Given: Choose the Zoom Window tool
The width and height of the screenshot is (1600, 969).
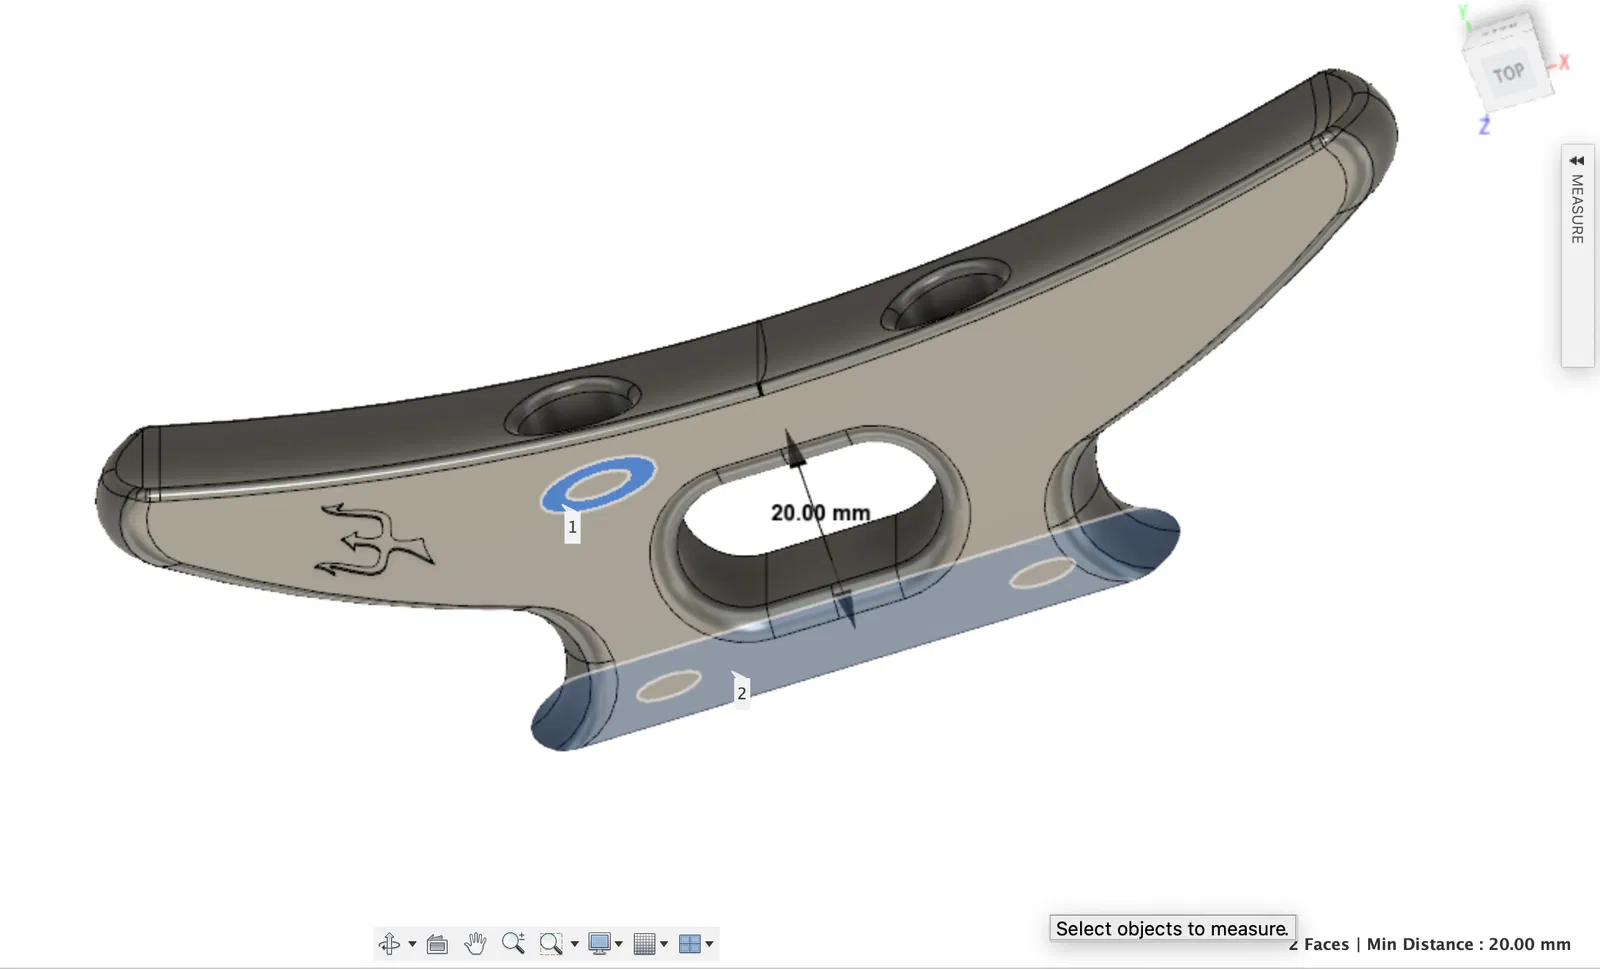Looking at the screenshot, I should point(550,943).
